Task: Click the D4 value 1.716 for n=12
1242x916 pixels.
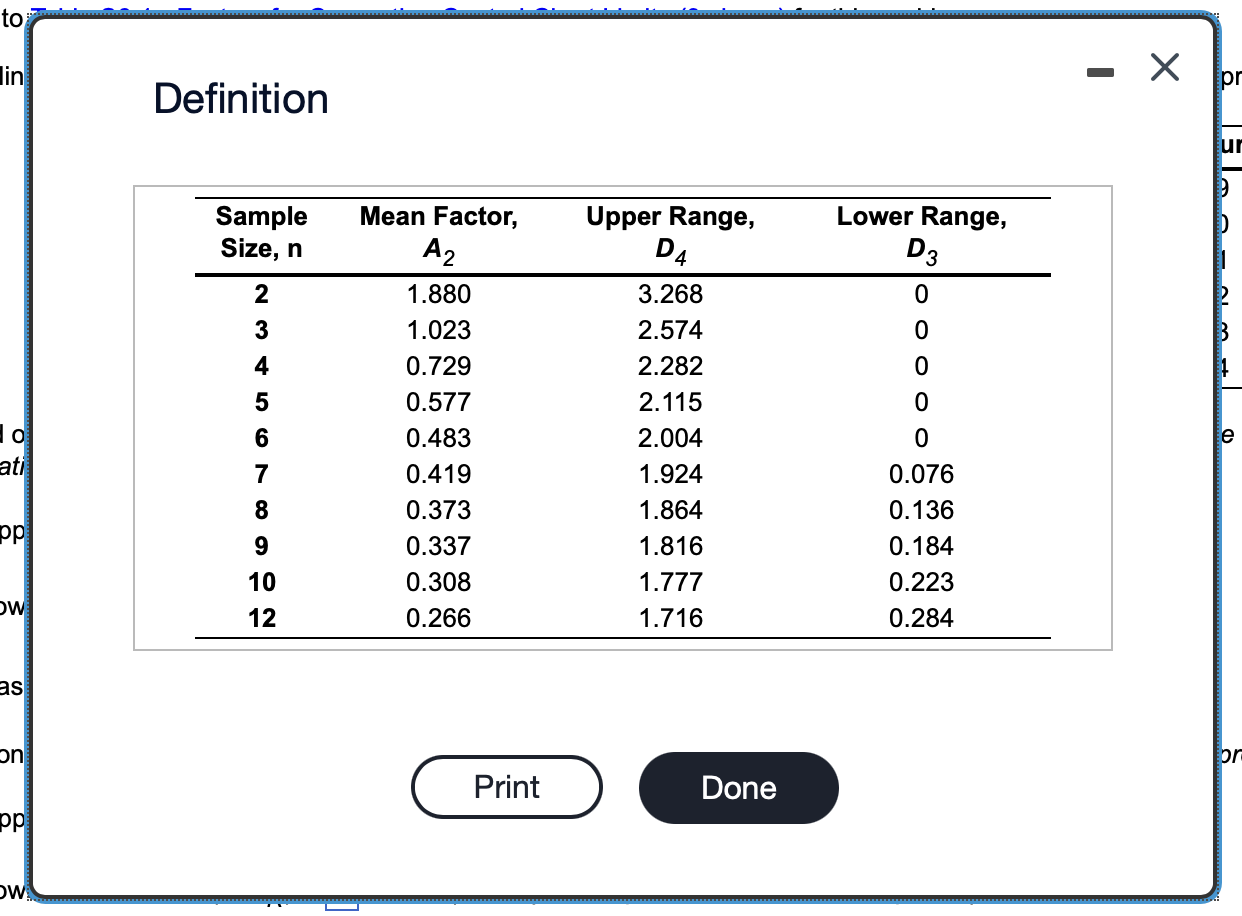Action: click(670, 618)
